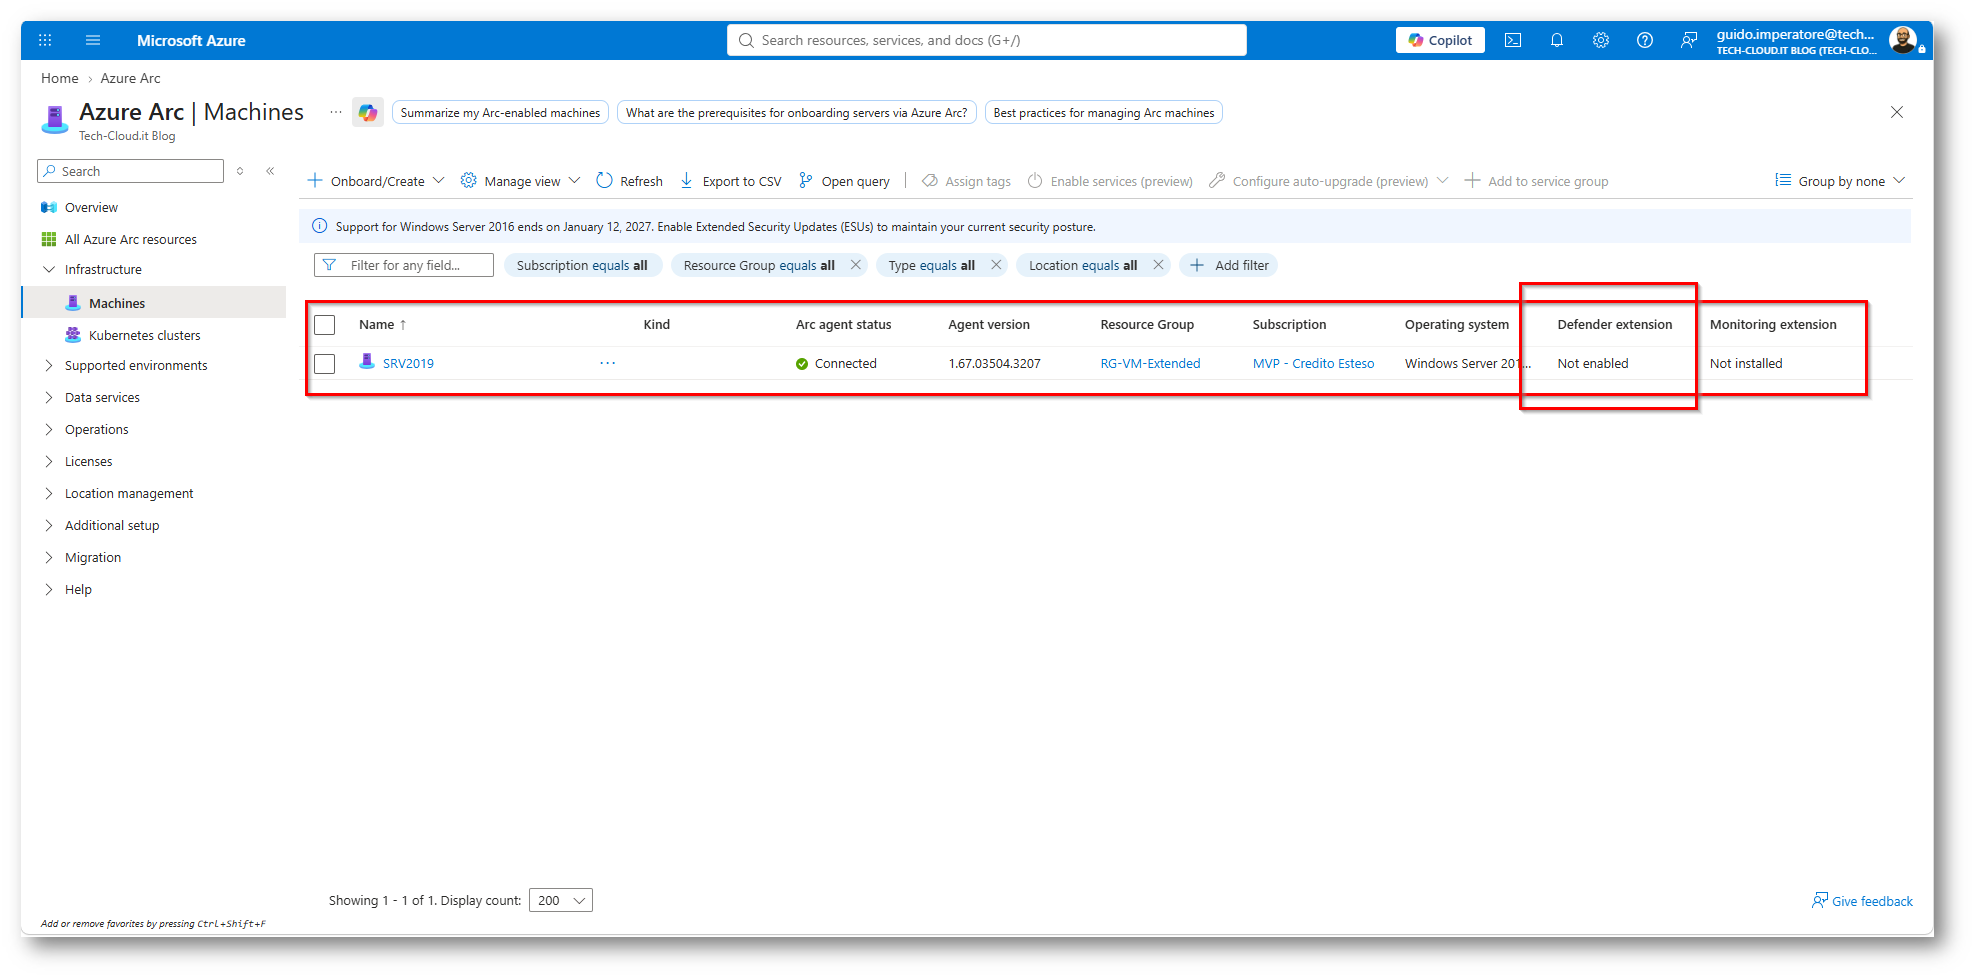Open the Manage view dropdown
Image resolution: width=1976 pixels, height=979 pixels.
(520, 181)
